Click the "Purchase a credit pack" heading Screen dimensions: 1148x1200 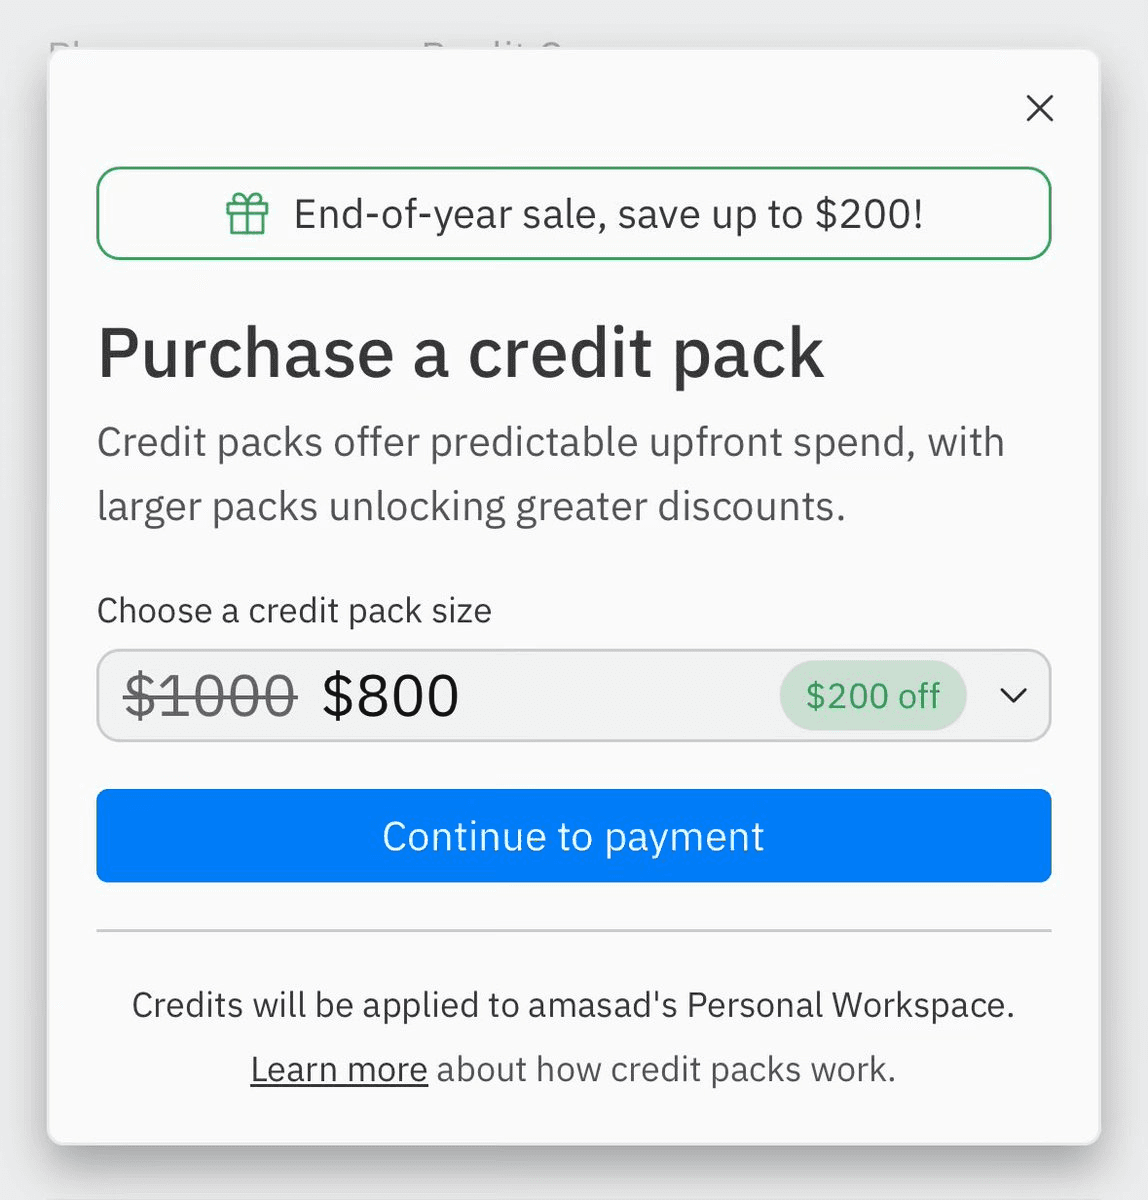[x=461, y=354]
